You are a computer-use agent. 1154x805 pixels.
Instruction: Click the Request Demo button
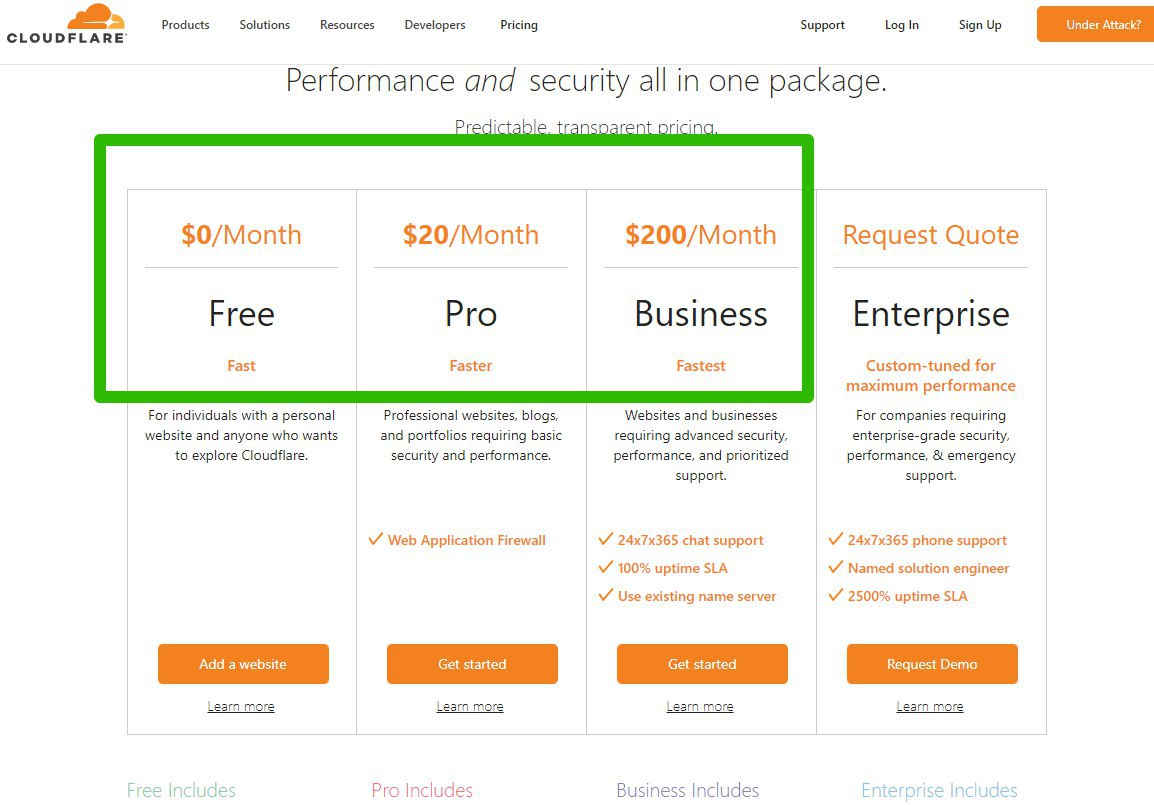click(932, 664)
